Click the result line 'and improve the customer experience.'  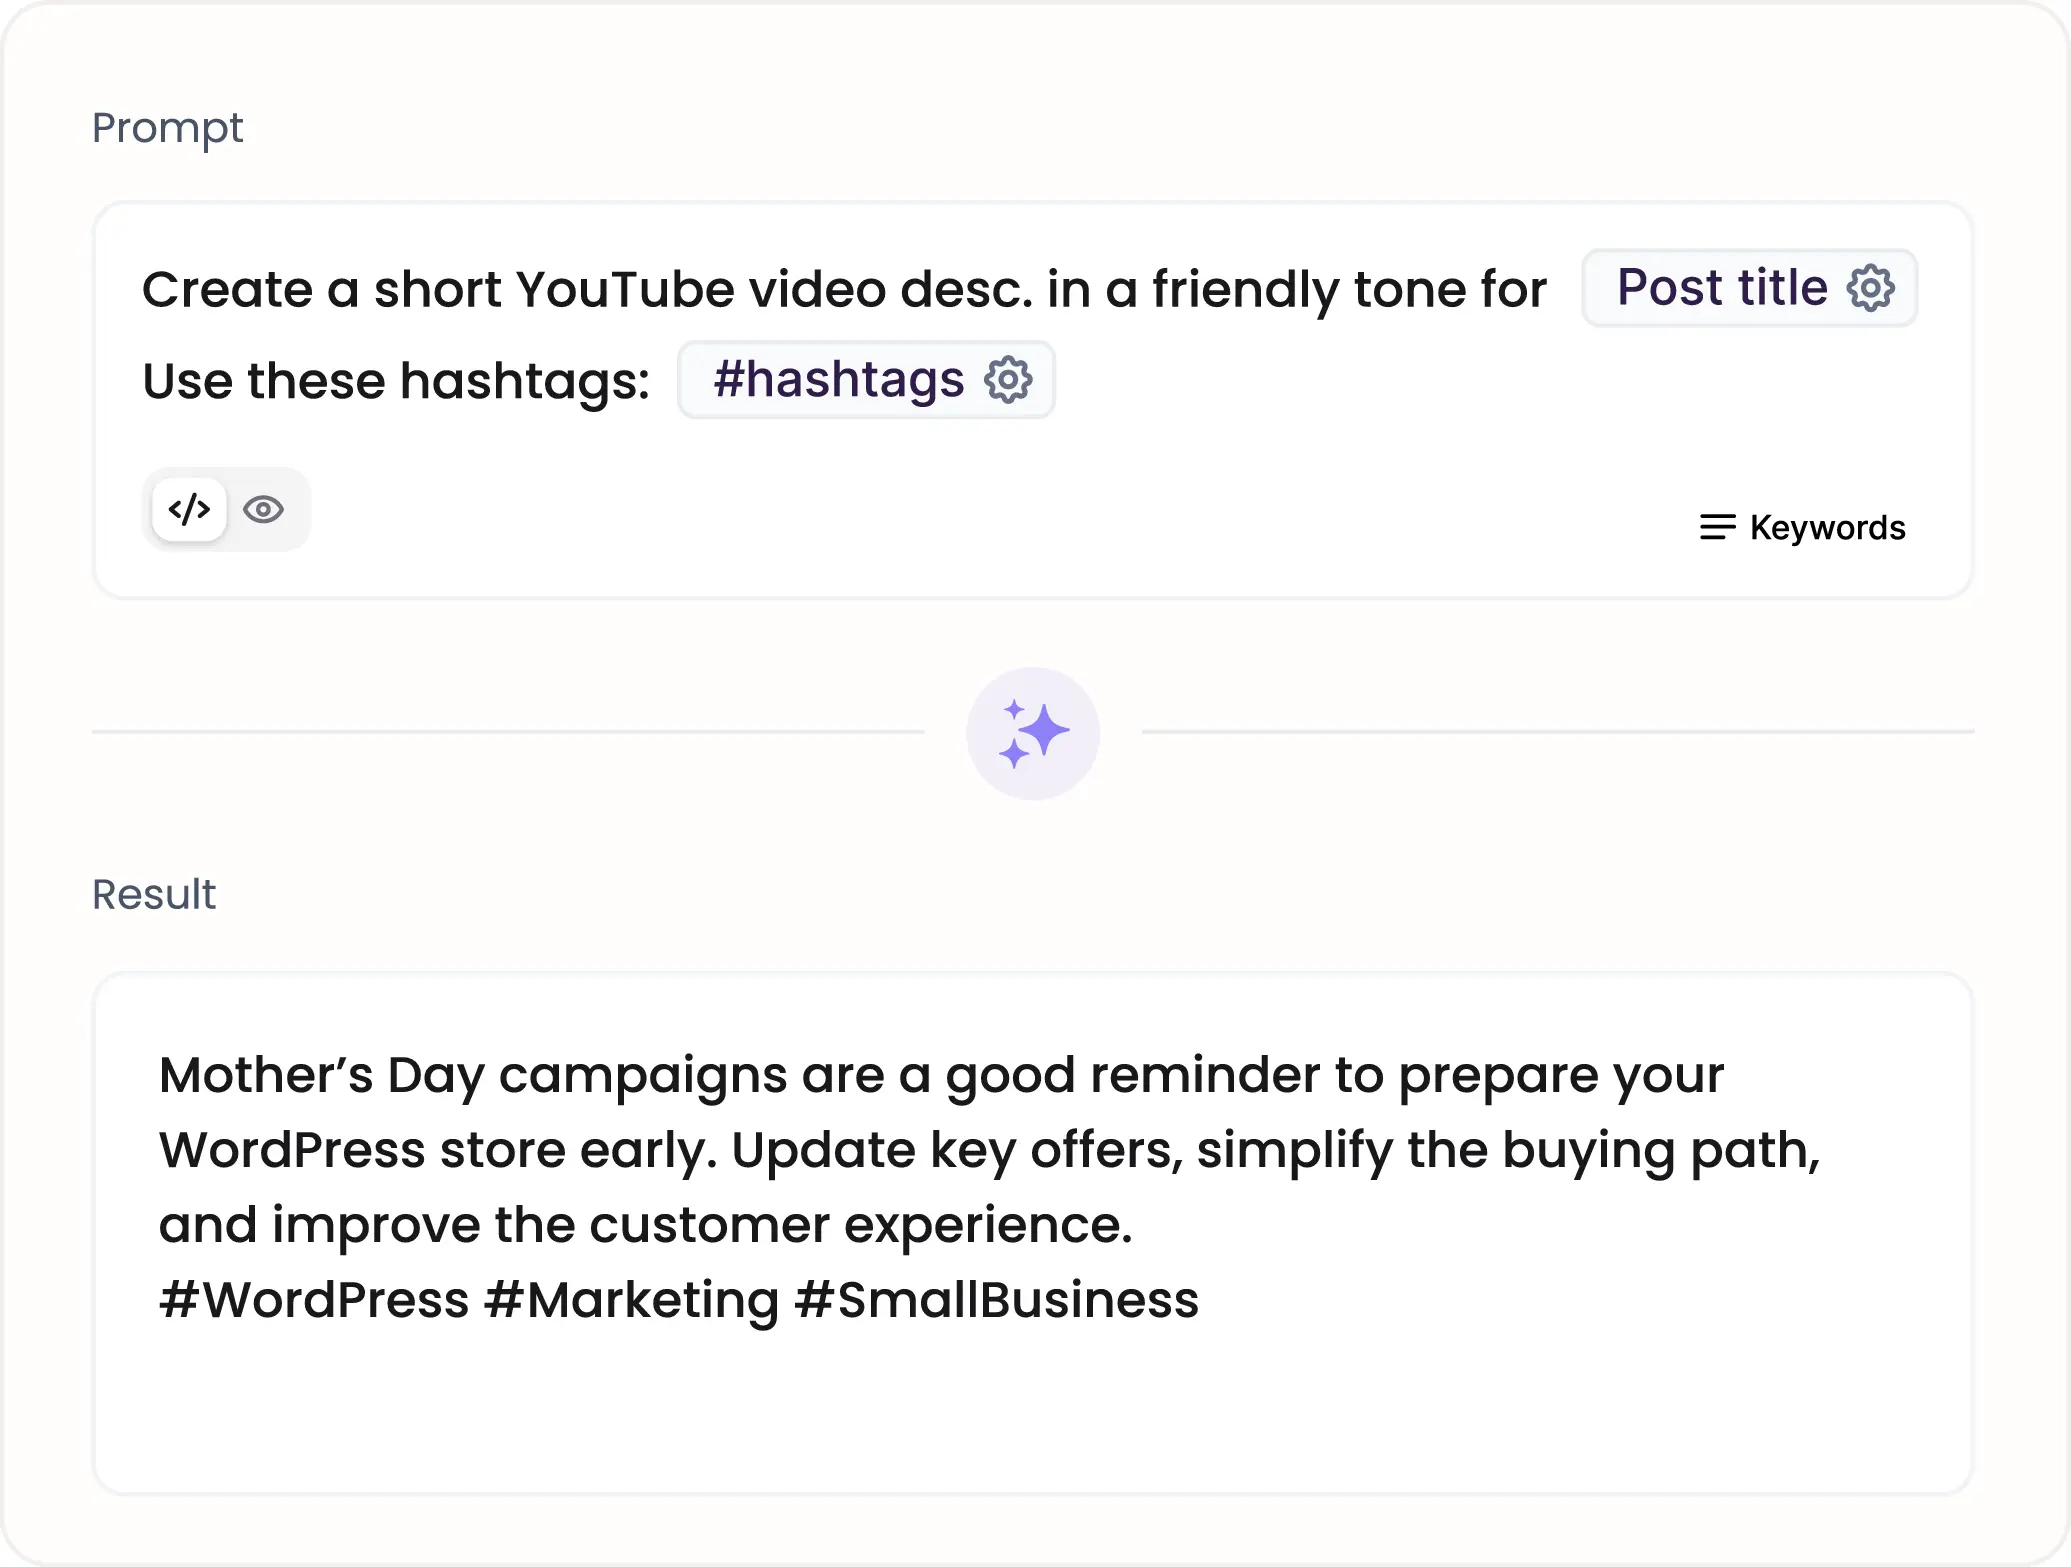(646, 1225)
